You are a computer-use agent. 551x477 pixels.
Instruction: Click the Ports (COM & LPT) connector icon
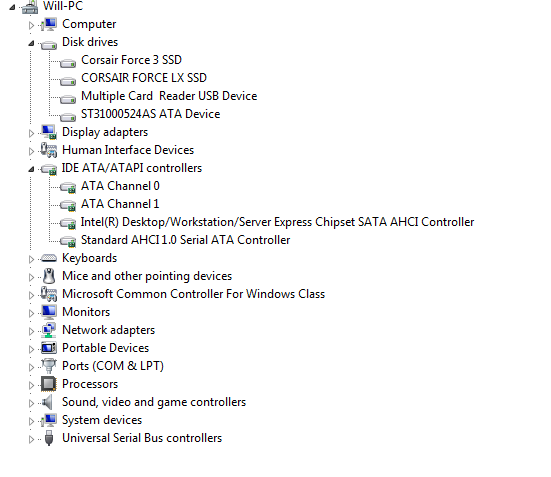pos(48,366)
